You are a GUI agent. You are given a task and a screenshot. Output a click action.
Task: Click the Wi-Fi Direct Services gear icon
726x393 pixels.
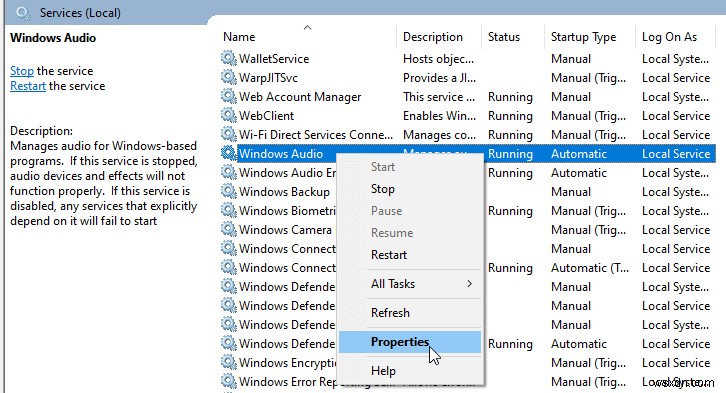pyautogui.click(x=229, y=135)
